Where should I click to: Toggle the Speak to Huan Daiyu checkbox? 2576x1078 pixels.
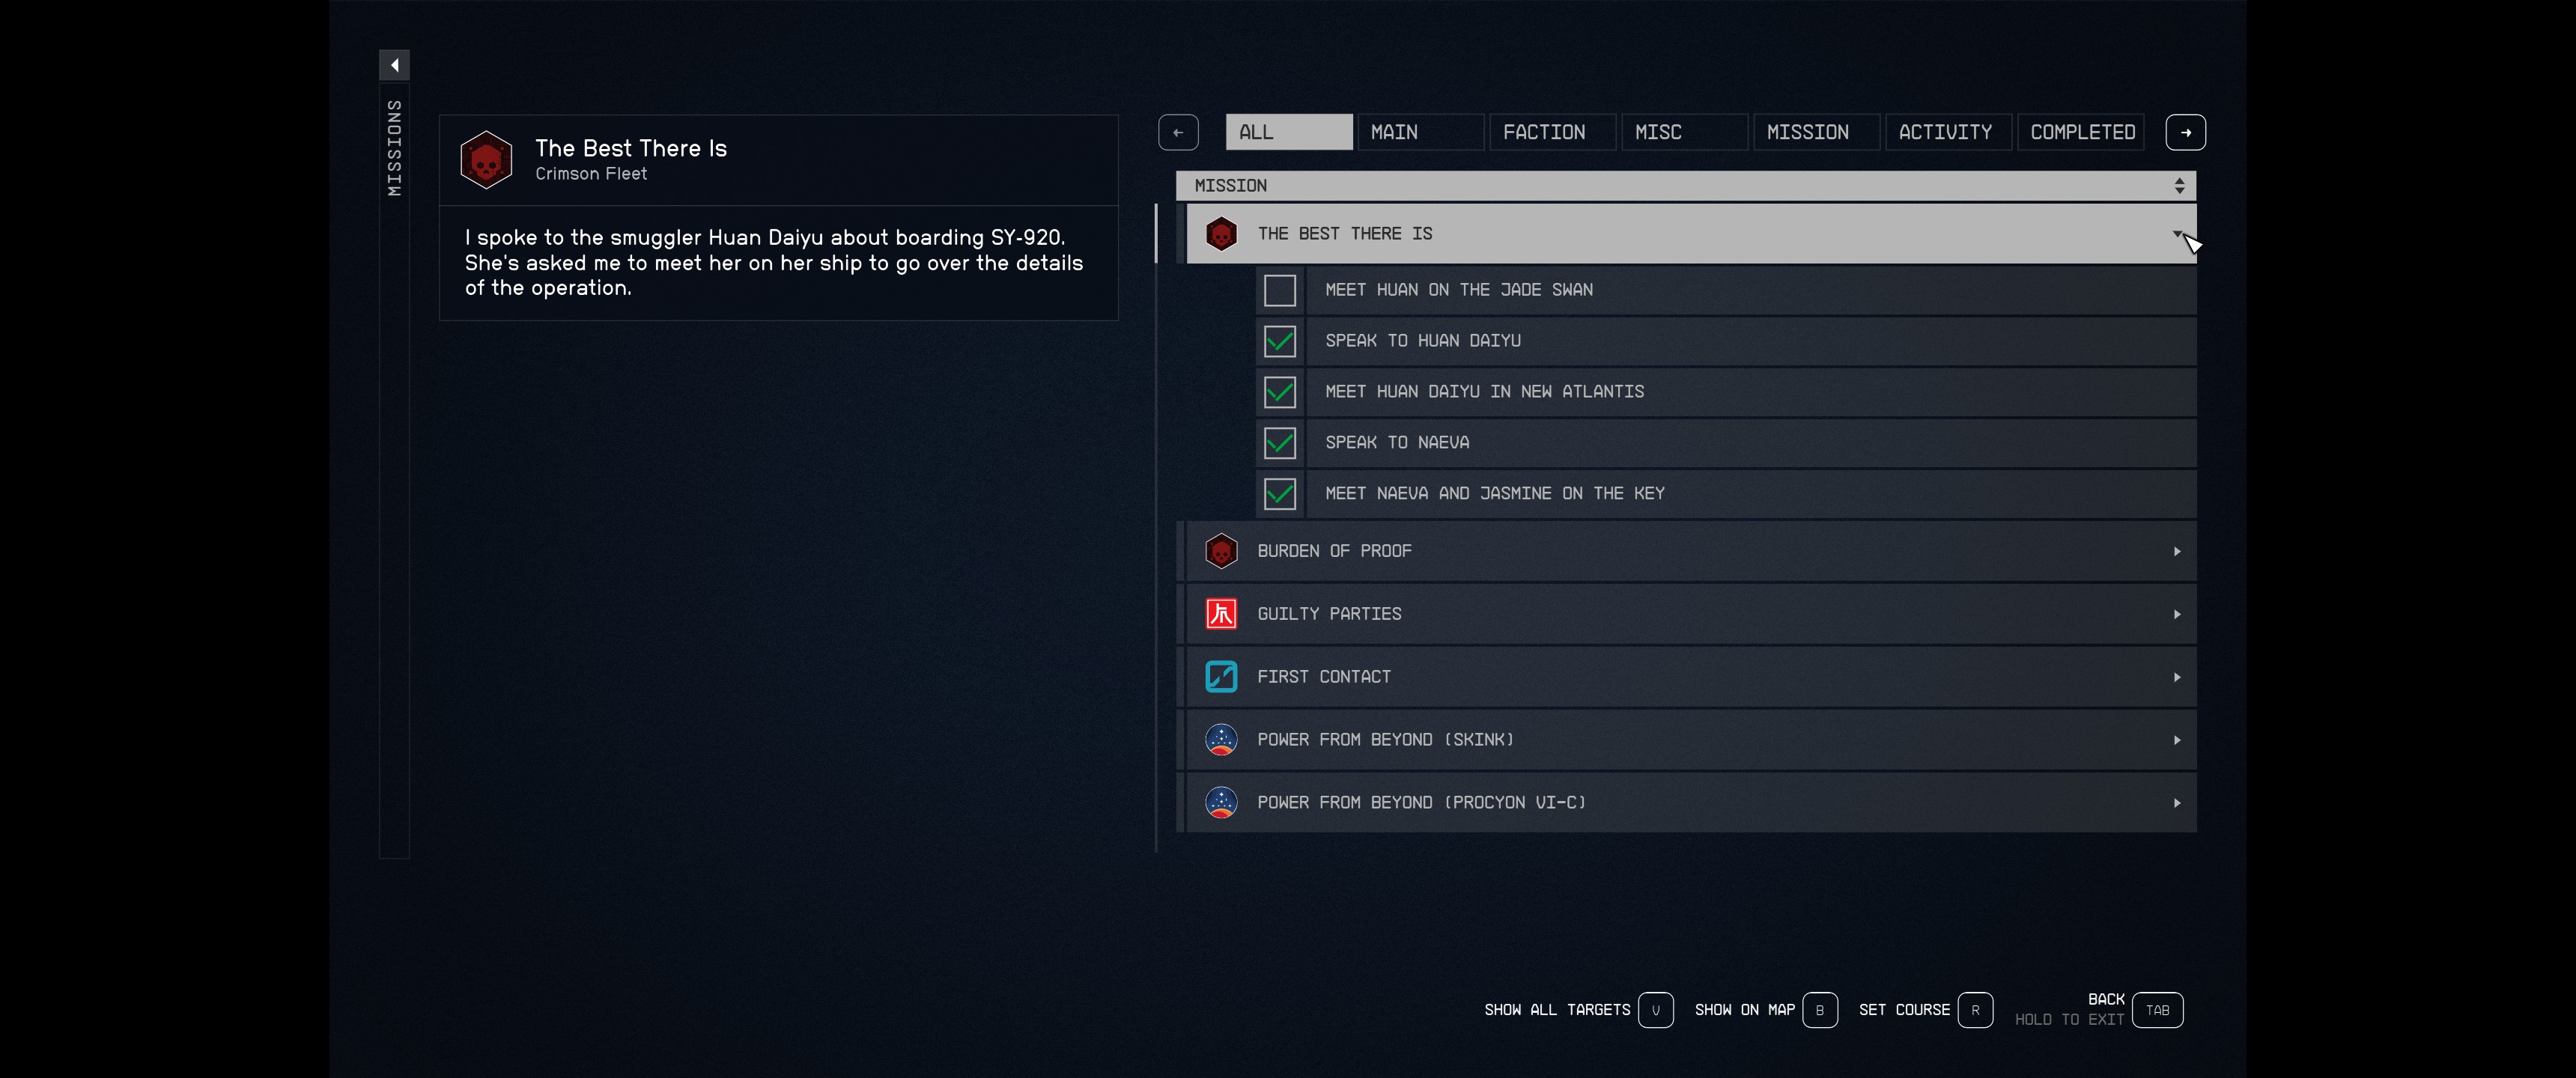[x=1279, y=341]
